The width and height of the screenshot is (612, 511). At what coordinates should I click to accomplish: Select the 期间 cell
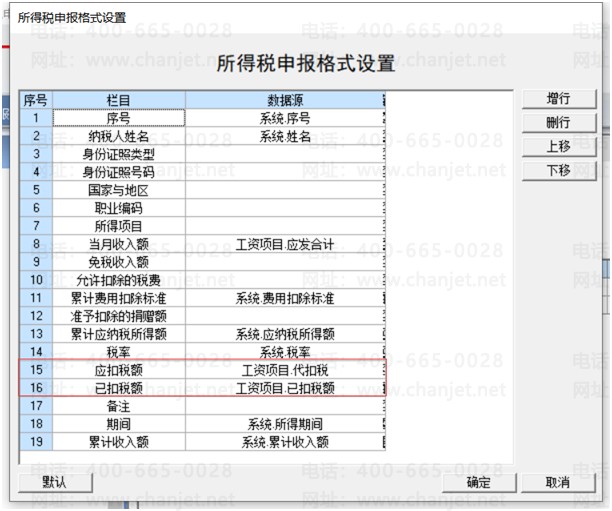[119, 424]
